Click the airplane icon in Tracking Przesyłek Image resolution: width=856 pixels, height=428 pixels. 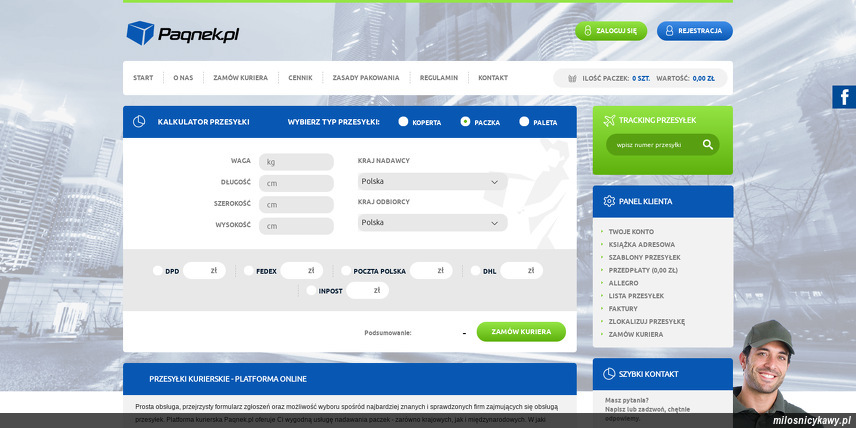609,121
